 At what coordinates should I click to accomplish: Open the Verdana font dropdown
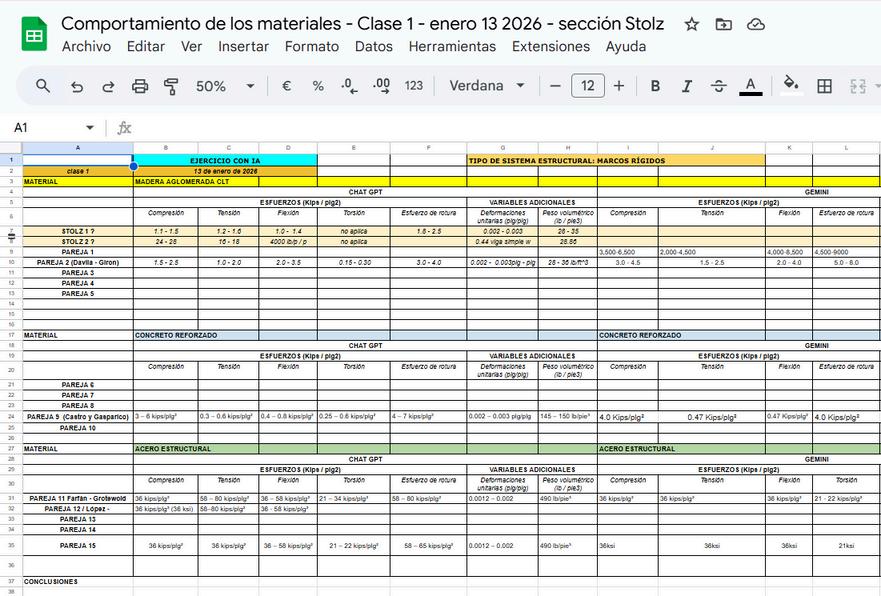point(487,86)
